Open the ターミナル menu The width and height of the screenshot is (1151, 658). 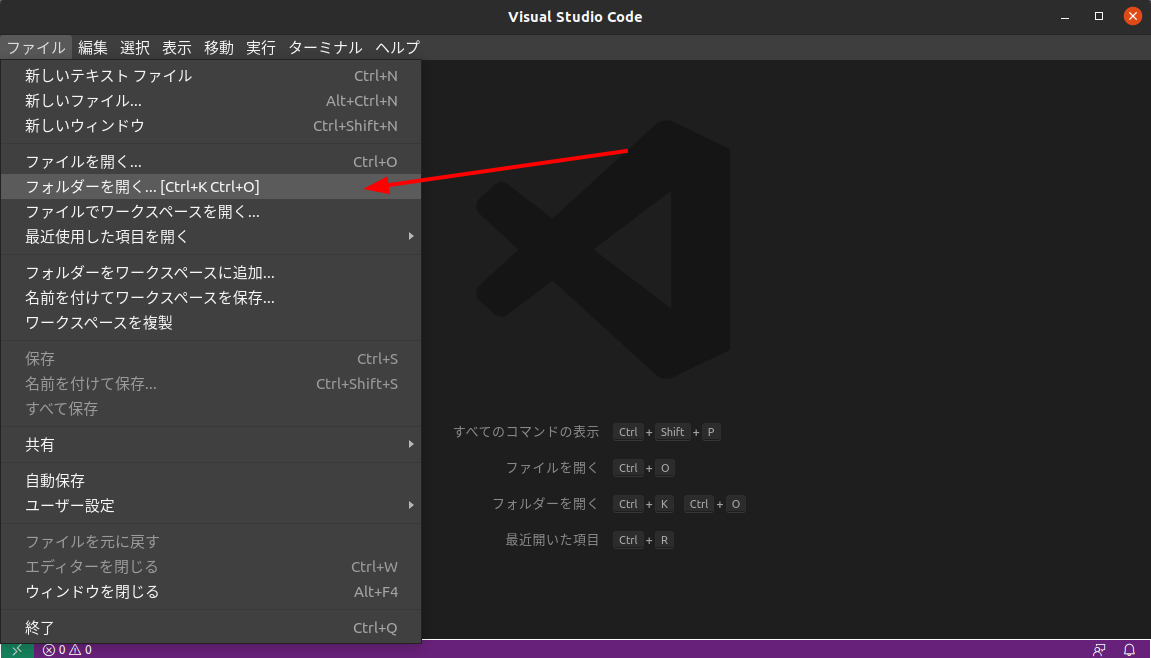tap(325, 48)
